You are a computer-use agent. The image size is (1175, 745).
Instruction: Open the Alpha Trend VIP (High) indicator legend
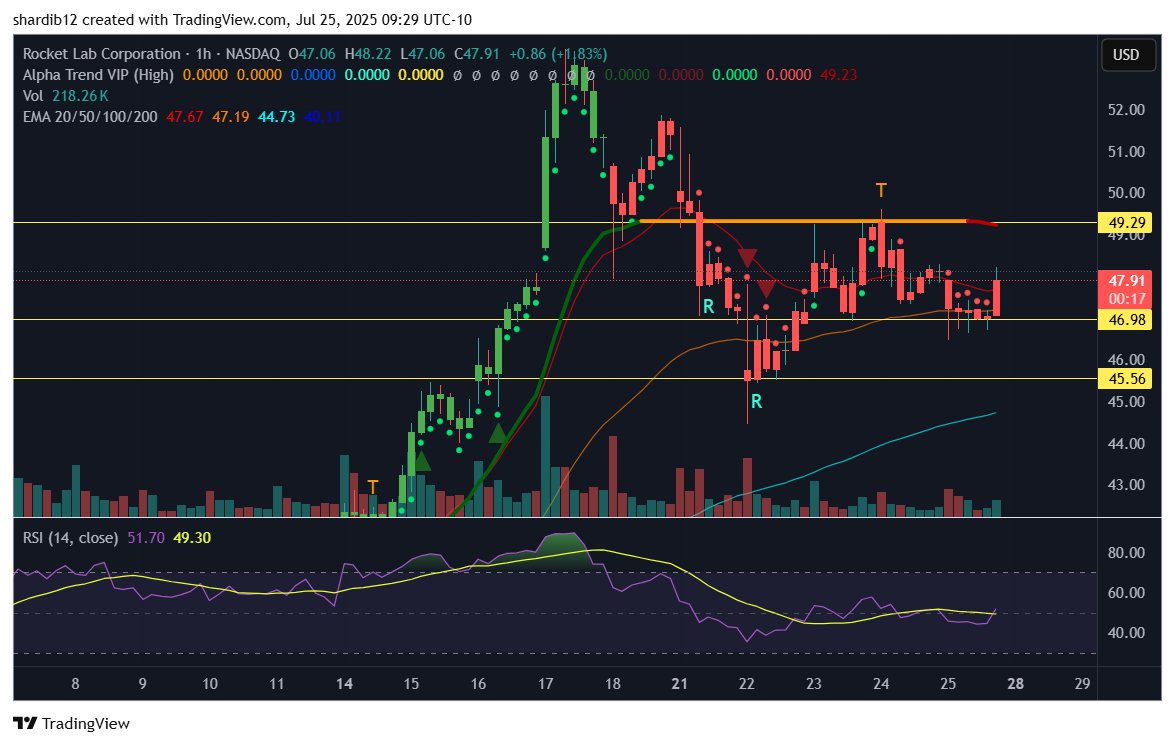[x=98, y=75]
